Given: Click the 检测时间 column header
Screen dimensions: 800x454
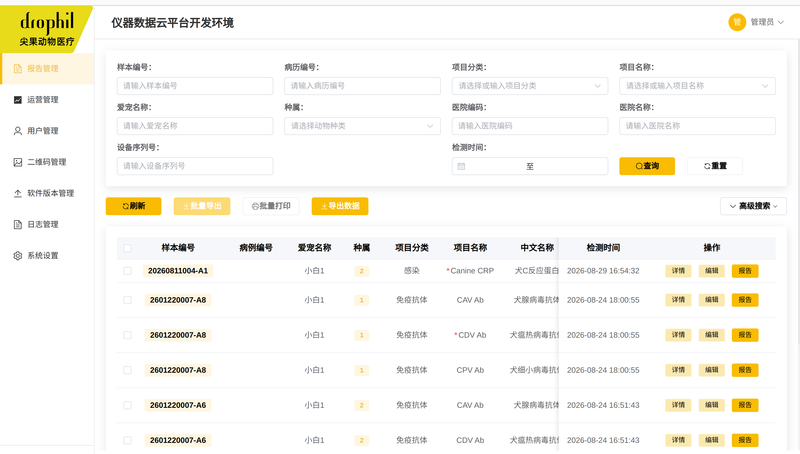Looking at the screenshot, I should point(603,248).
